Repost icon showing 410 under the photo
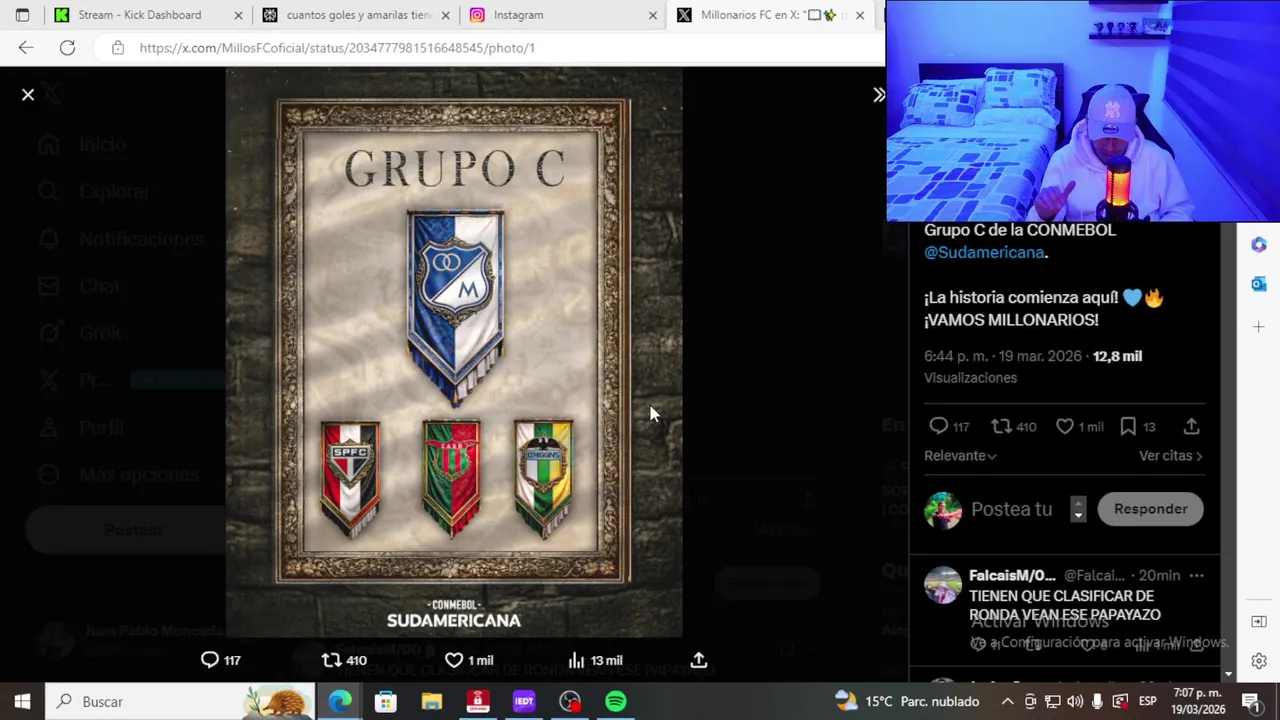This screenshot has width=1280, height=720. (x=343, y=660)
